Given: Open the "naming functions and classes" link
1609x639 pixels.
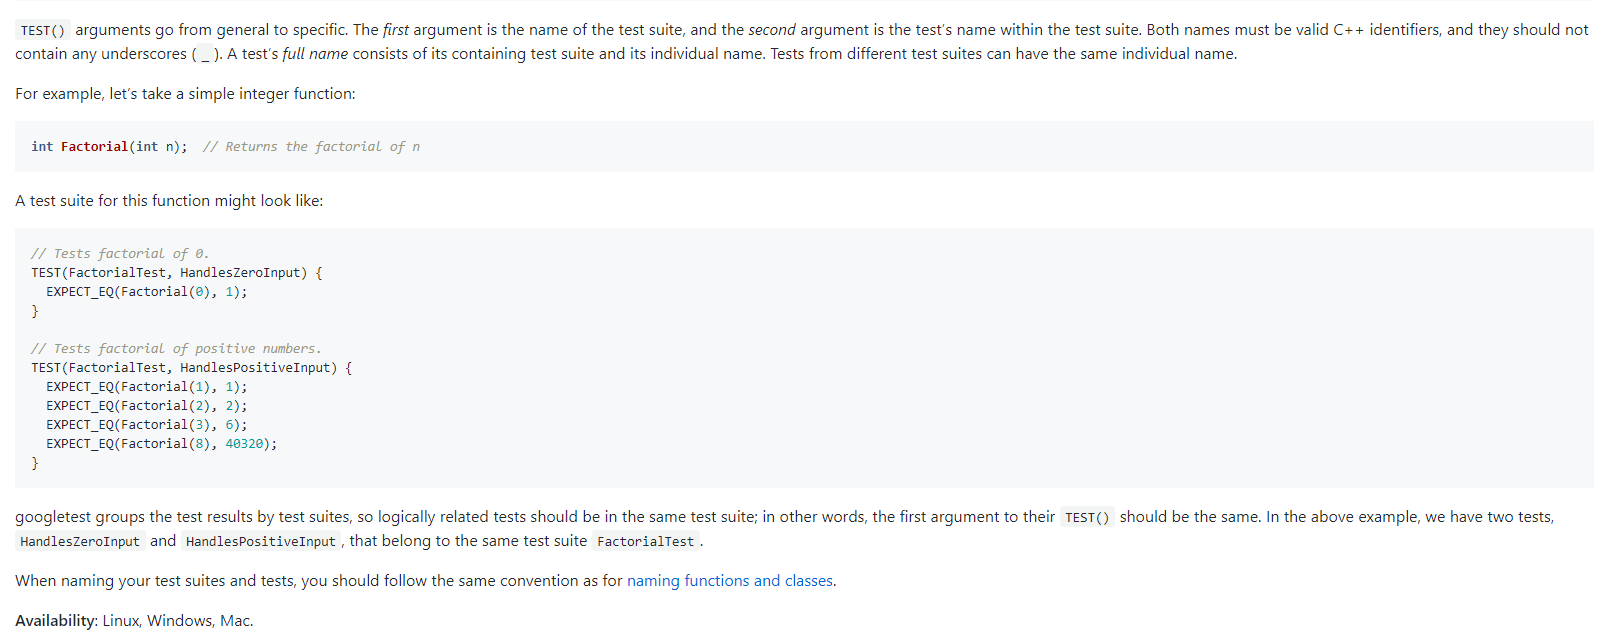Looking at the screenshot, I should pos(730,581).
